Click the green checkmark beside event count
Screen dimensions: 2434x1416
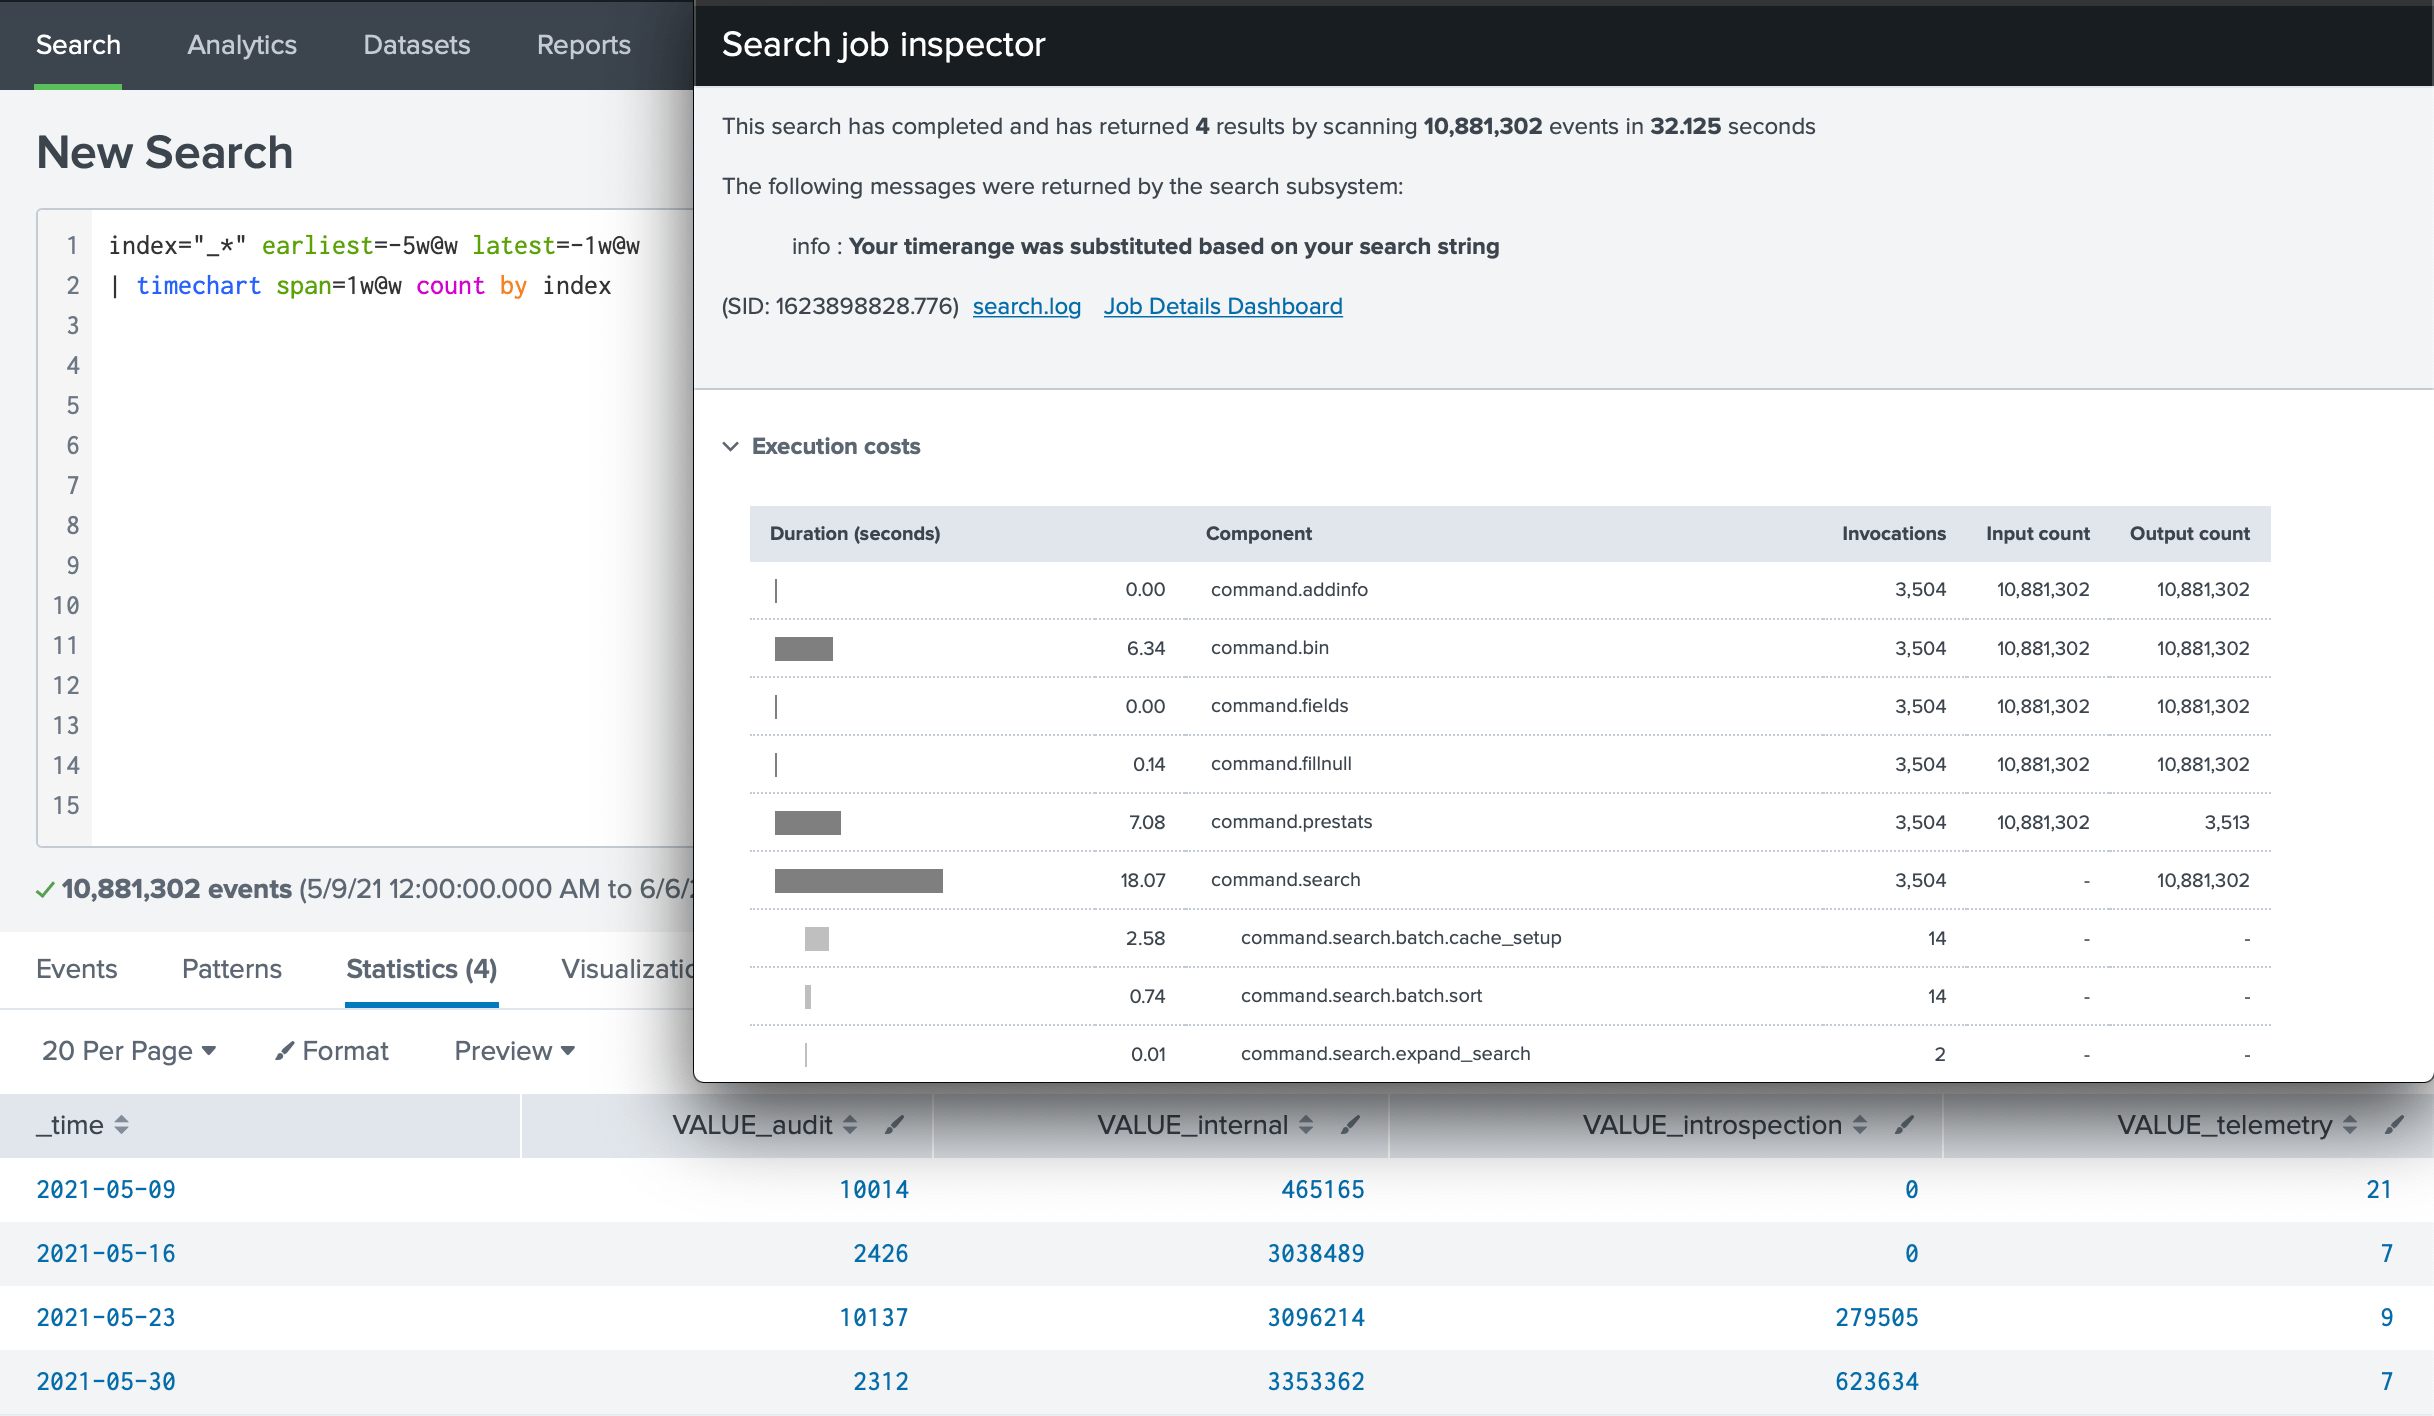click(45, 889)
